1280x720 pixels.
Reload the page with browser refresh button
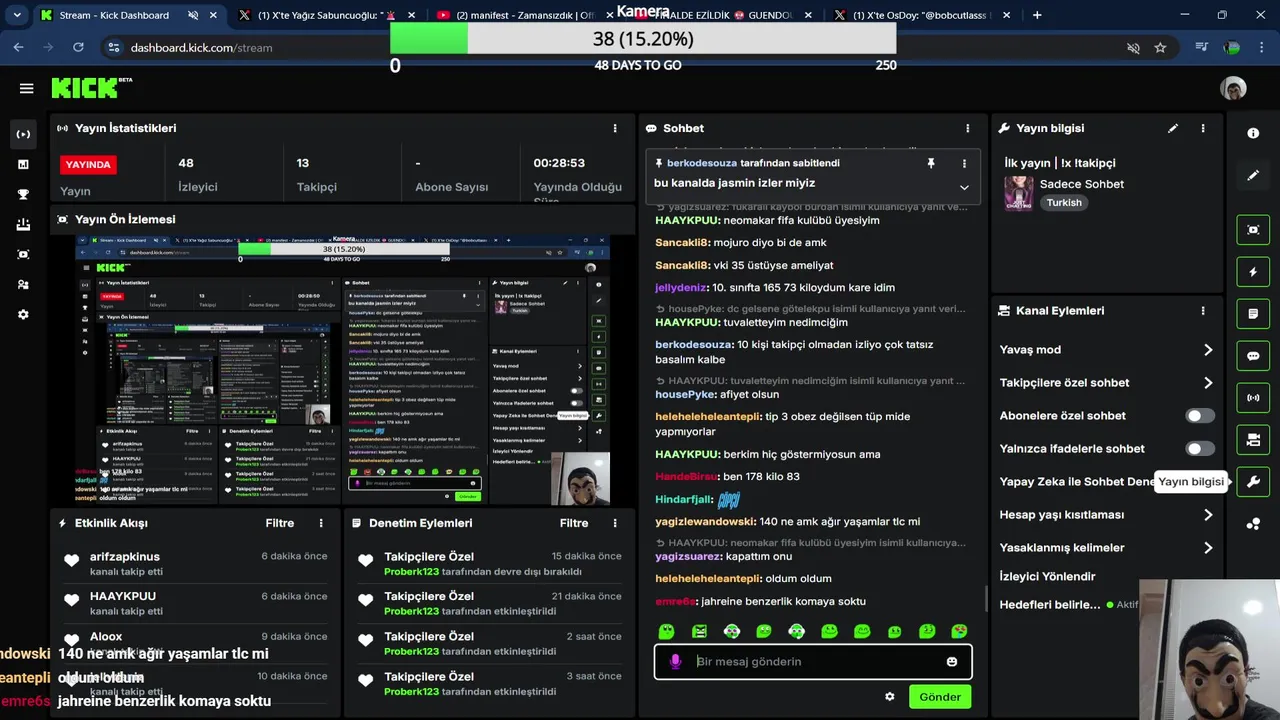[x=78, y=47]
